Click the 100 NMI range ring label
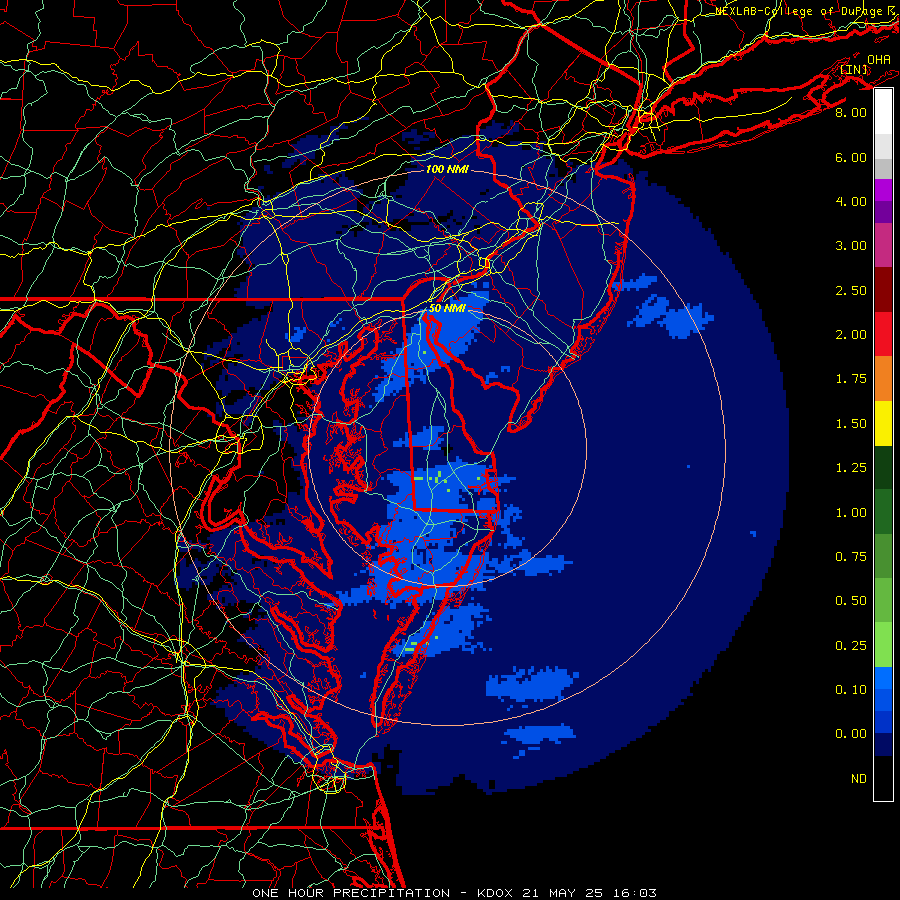The image size is (900, 900). (447, 169)
